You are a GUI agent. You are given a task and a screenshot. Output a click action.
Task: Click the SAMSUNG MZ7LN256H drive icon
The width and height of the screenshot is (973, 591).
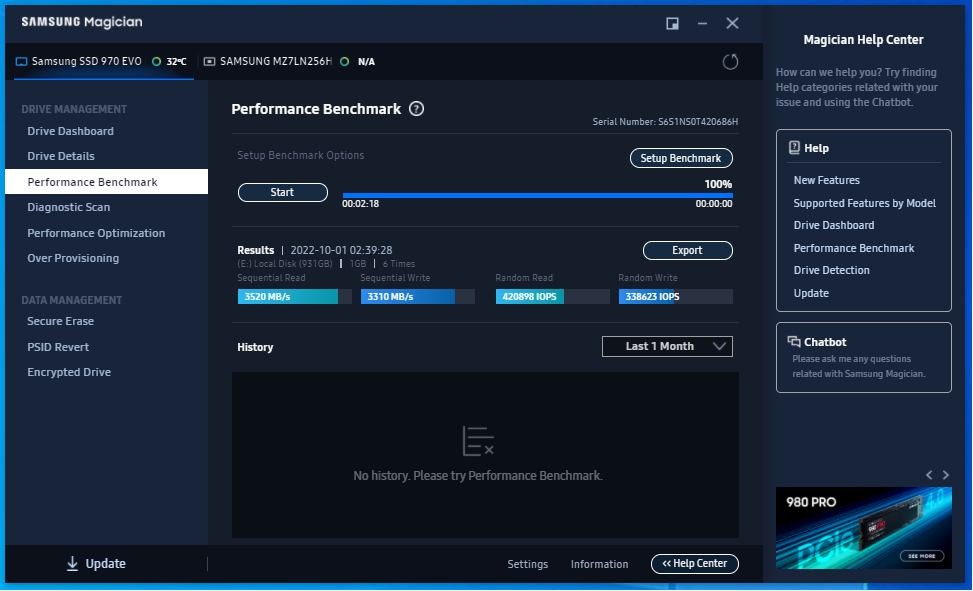pos(210,61)
